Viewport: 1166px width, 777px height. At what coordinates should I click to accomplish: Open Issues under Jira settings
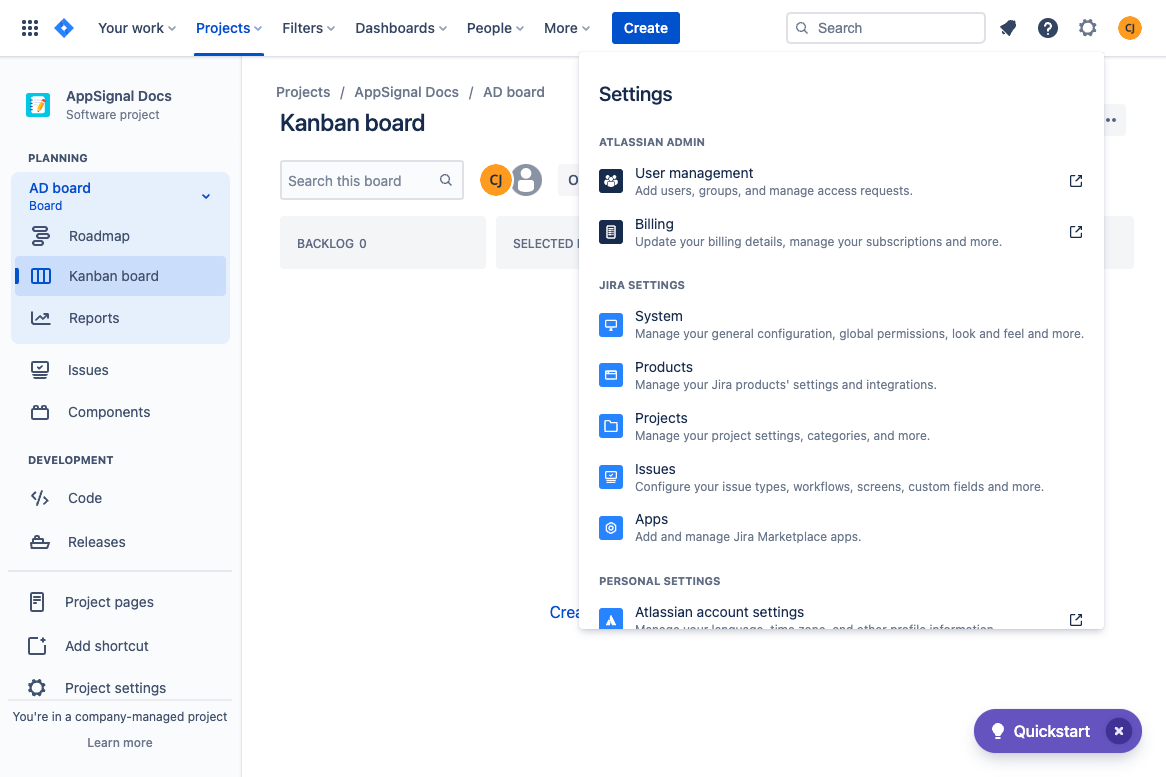pyautogui.click(x=842, y=477)
